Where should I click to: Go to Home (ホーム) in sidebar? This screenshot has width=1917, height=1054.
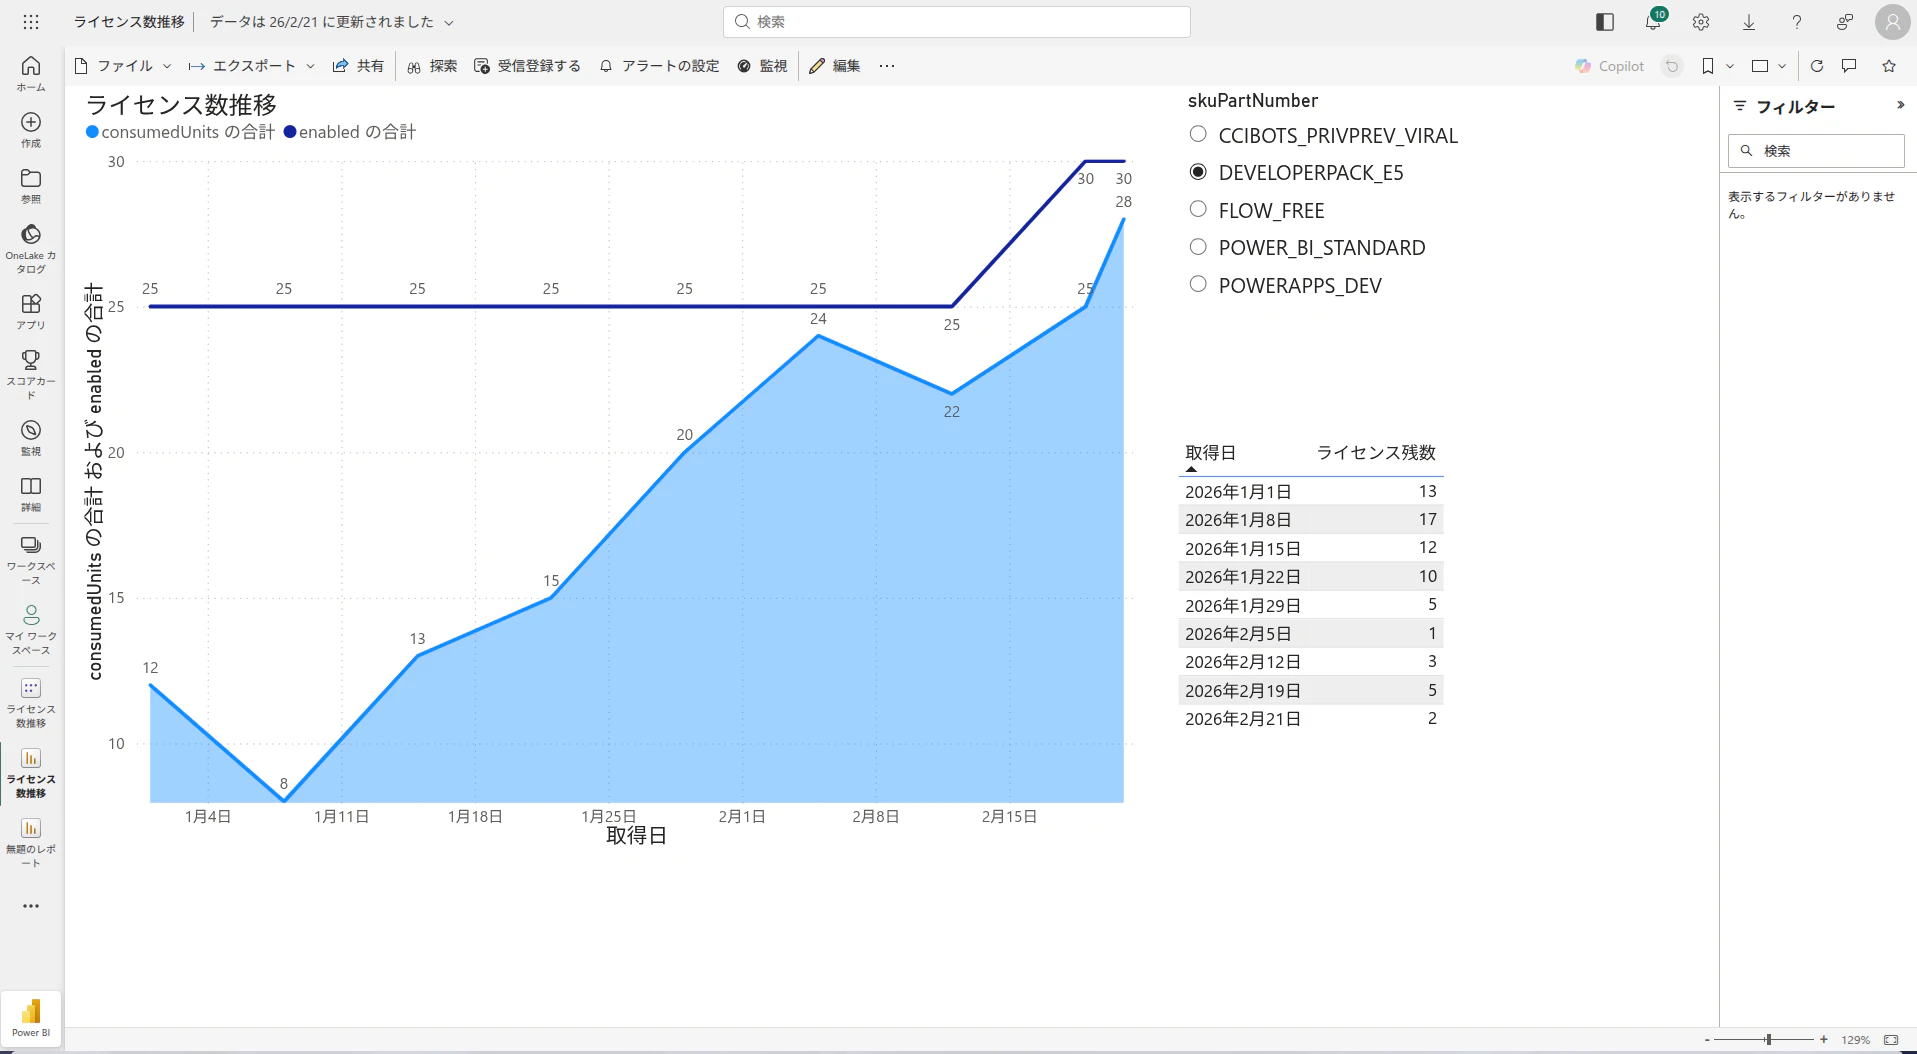[31, 73]
